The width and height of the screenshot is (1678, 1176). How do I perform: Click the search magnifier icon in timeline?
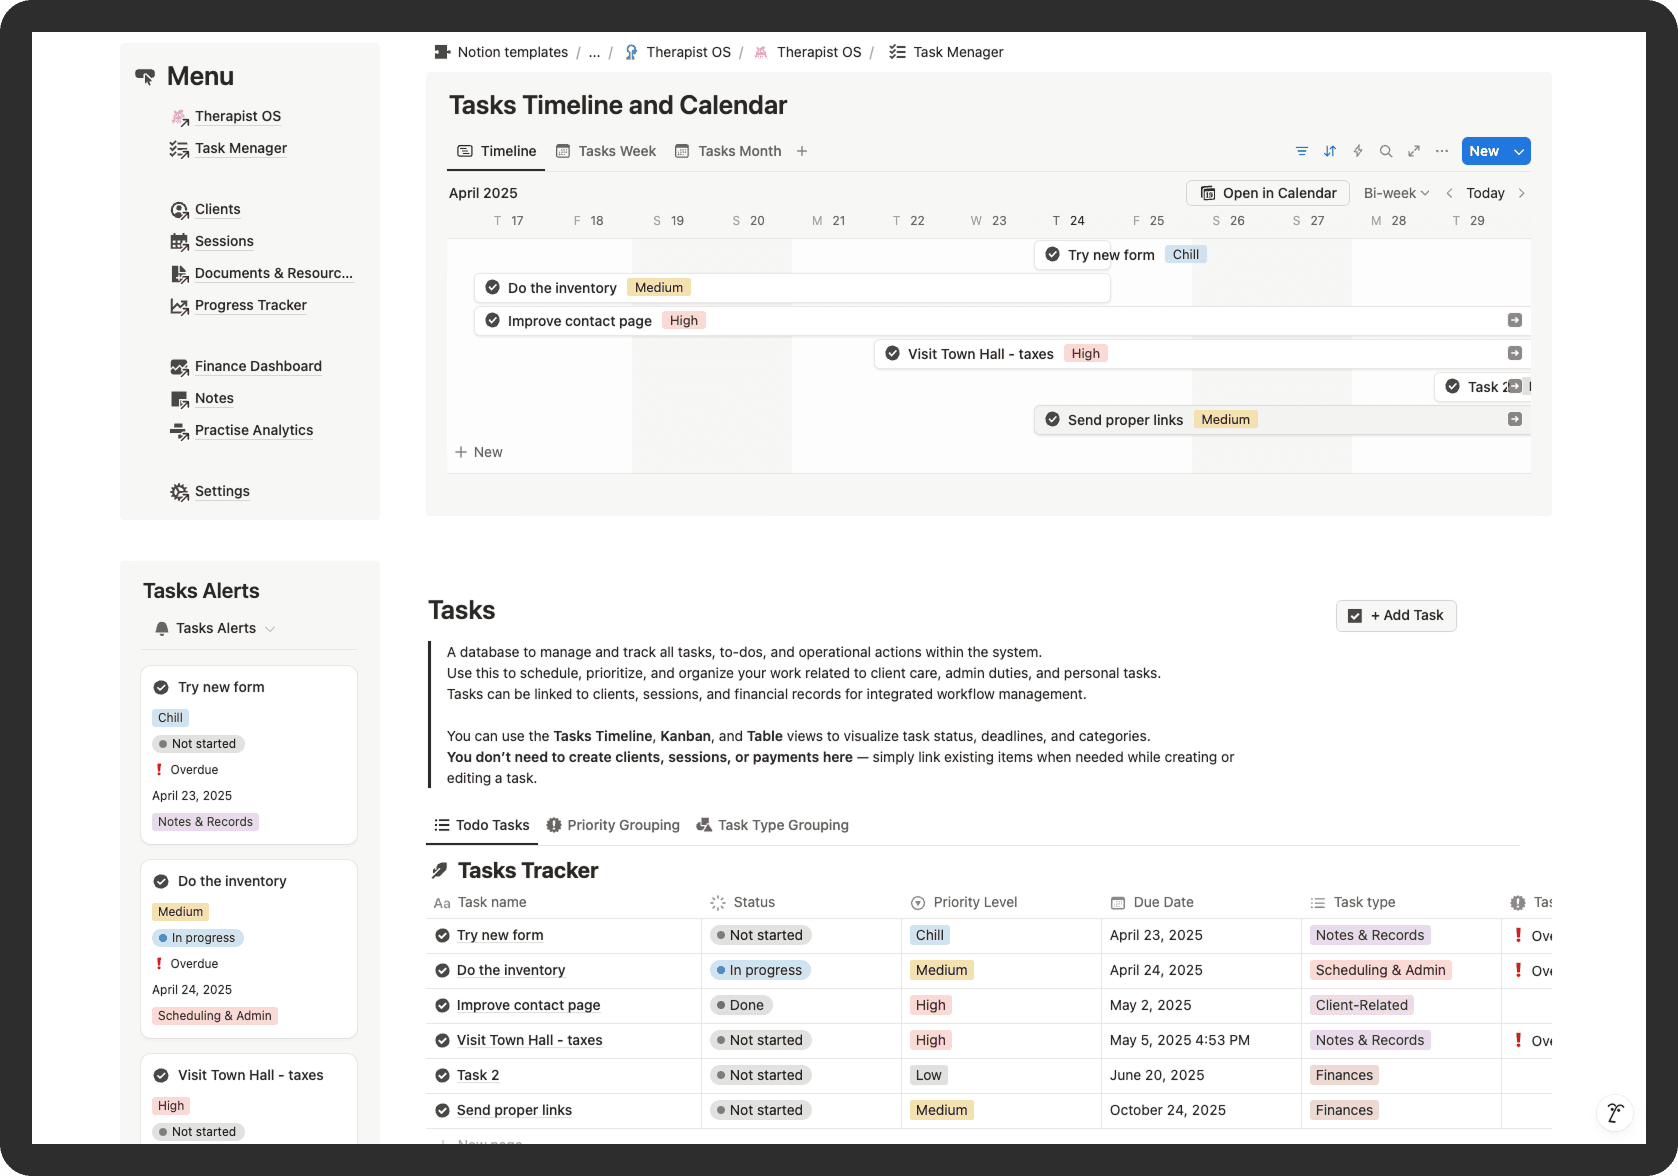pos(1386,151)
